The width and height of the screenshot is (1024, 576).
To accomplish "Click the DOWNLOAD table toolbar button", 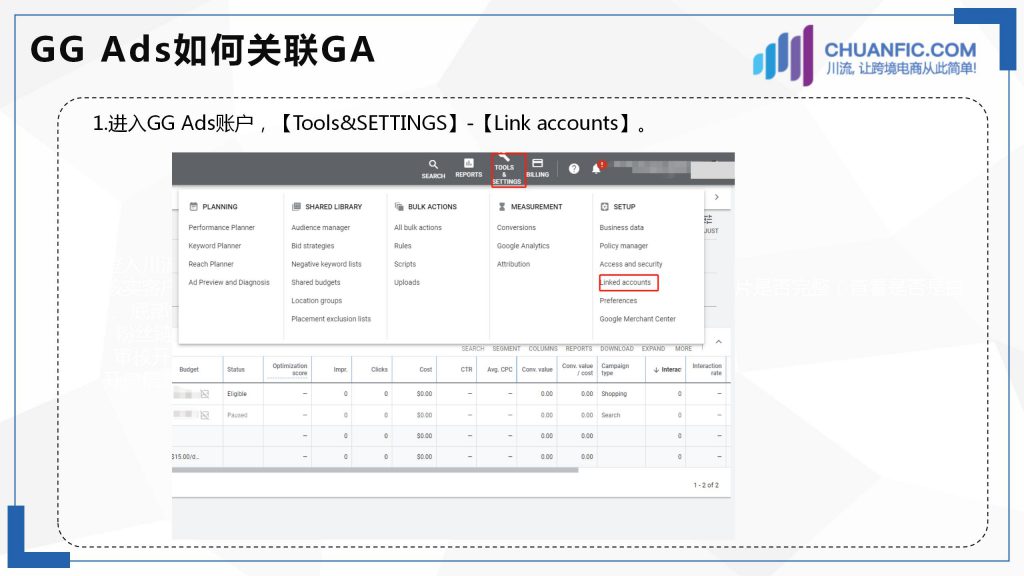I will [617, 349].
